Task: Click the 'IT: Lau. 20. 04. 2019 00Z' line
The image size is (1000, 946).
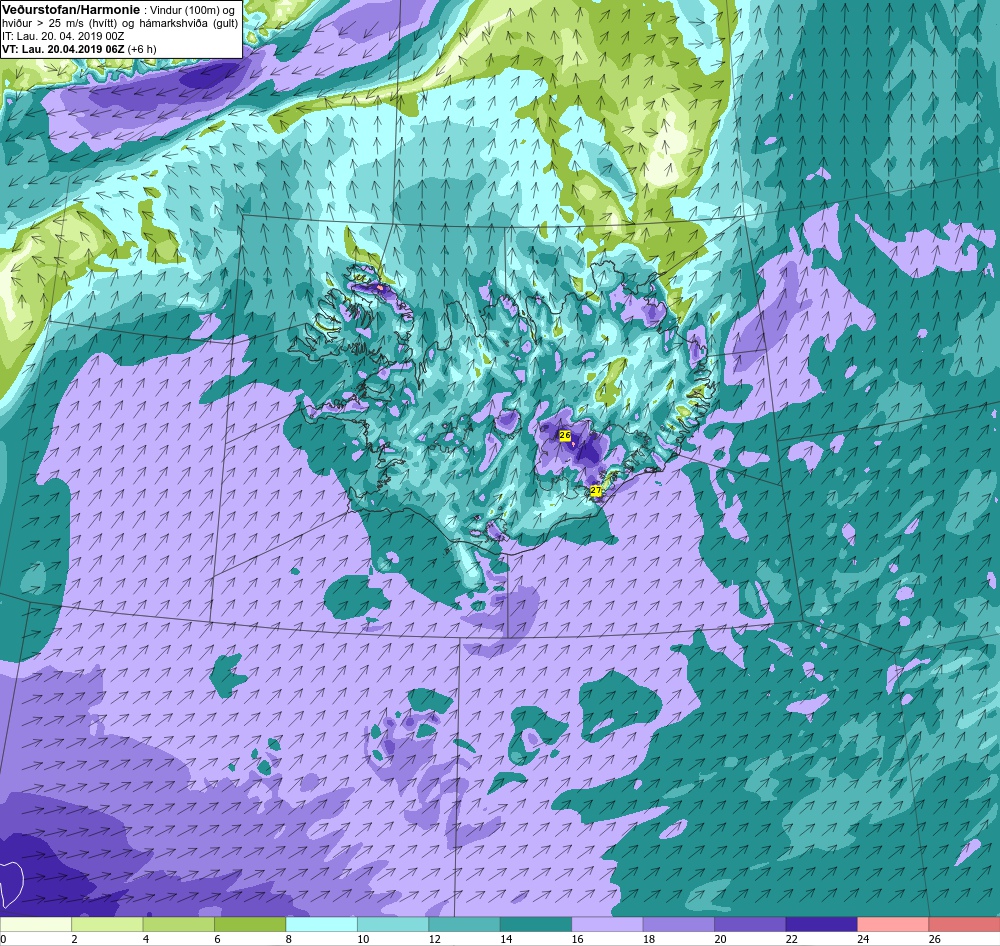Action: click(x=62, y=36)
